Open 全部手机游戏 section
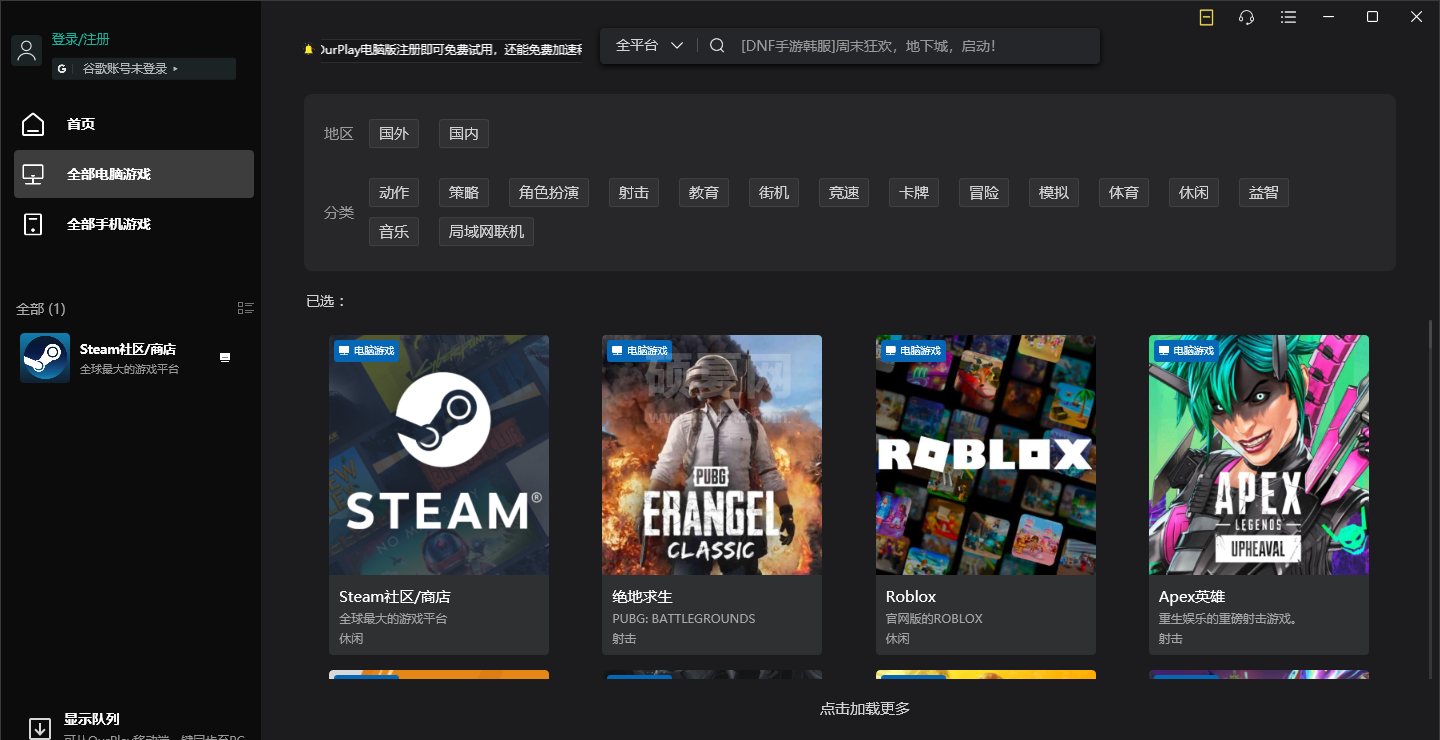The image size is (1440, 740). click(109, 224)
